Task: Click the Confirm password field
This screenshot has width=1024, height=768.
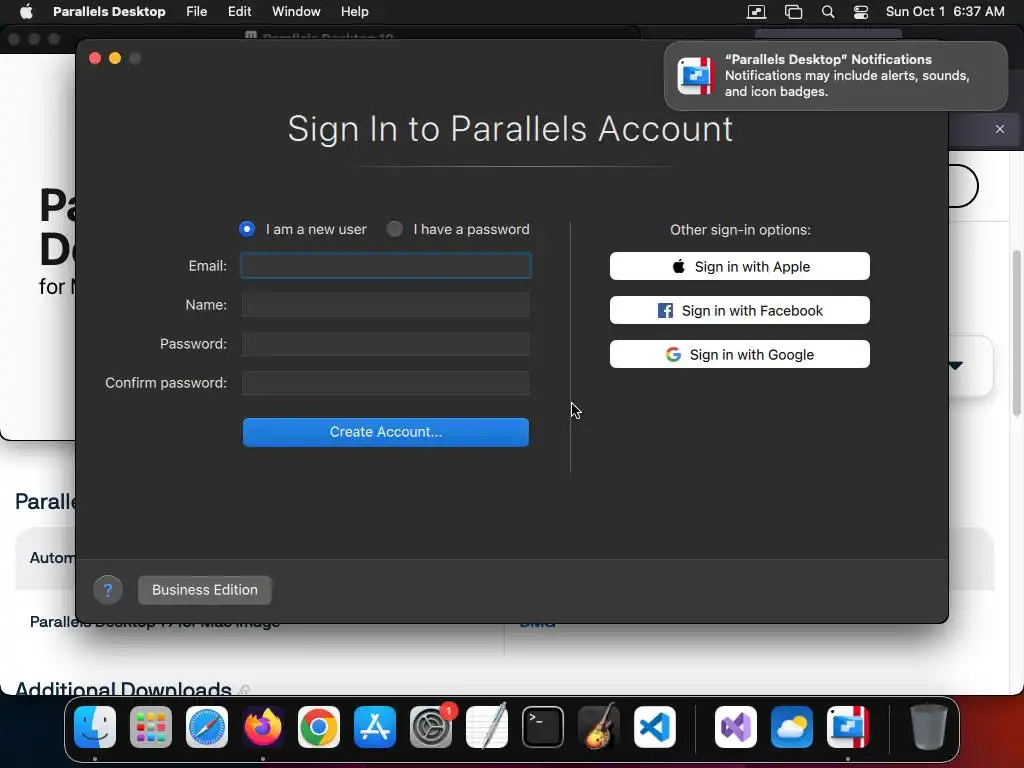Action: (385, 383)
